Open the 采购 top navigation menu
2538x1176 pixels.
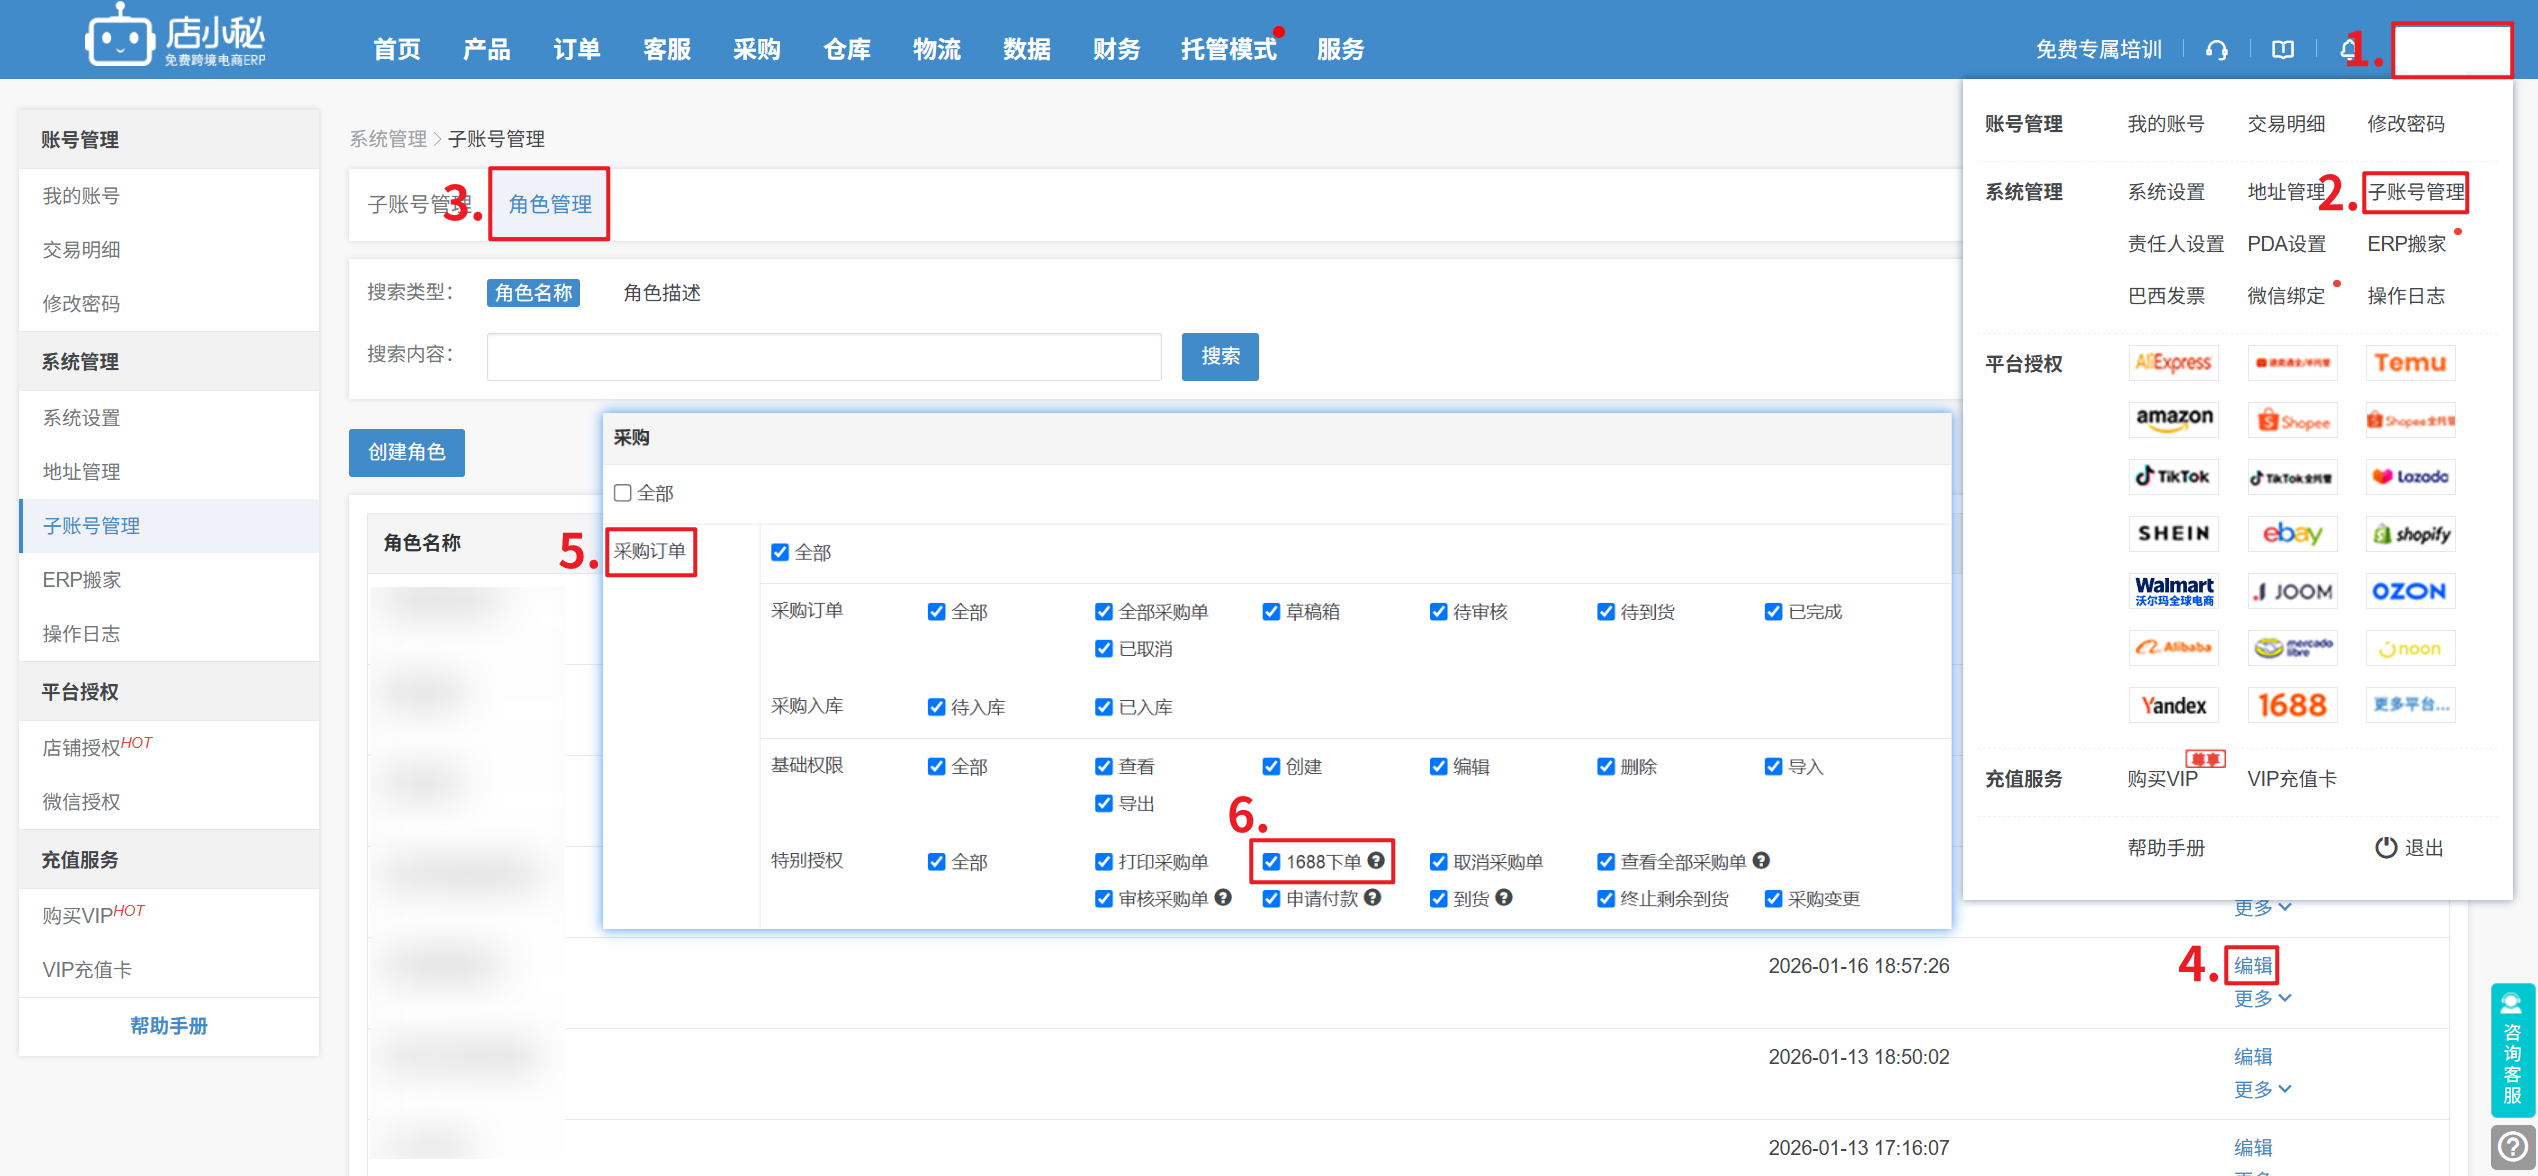click(756, 50)
